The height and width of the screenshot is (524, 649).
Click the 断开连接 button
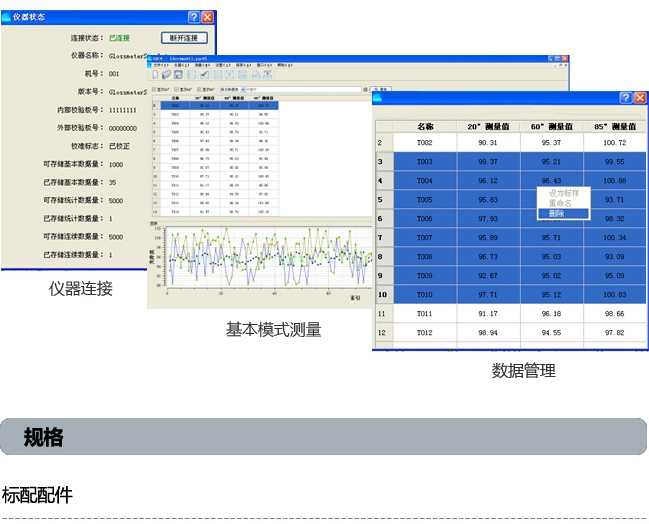pyautogui.click(x=183, y=38)
